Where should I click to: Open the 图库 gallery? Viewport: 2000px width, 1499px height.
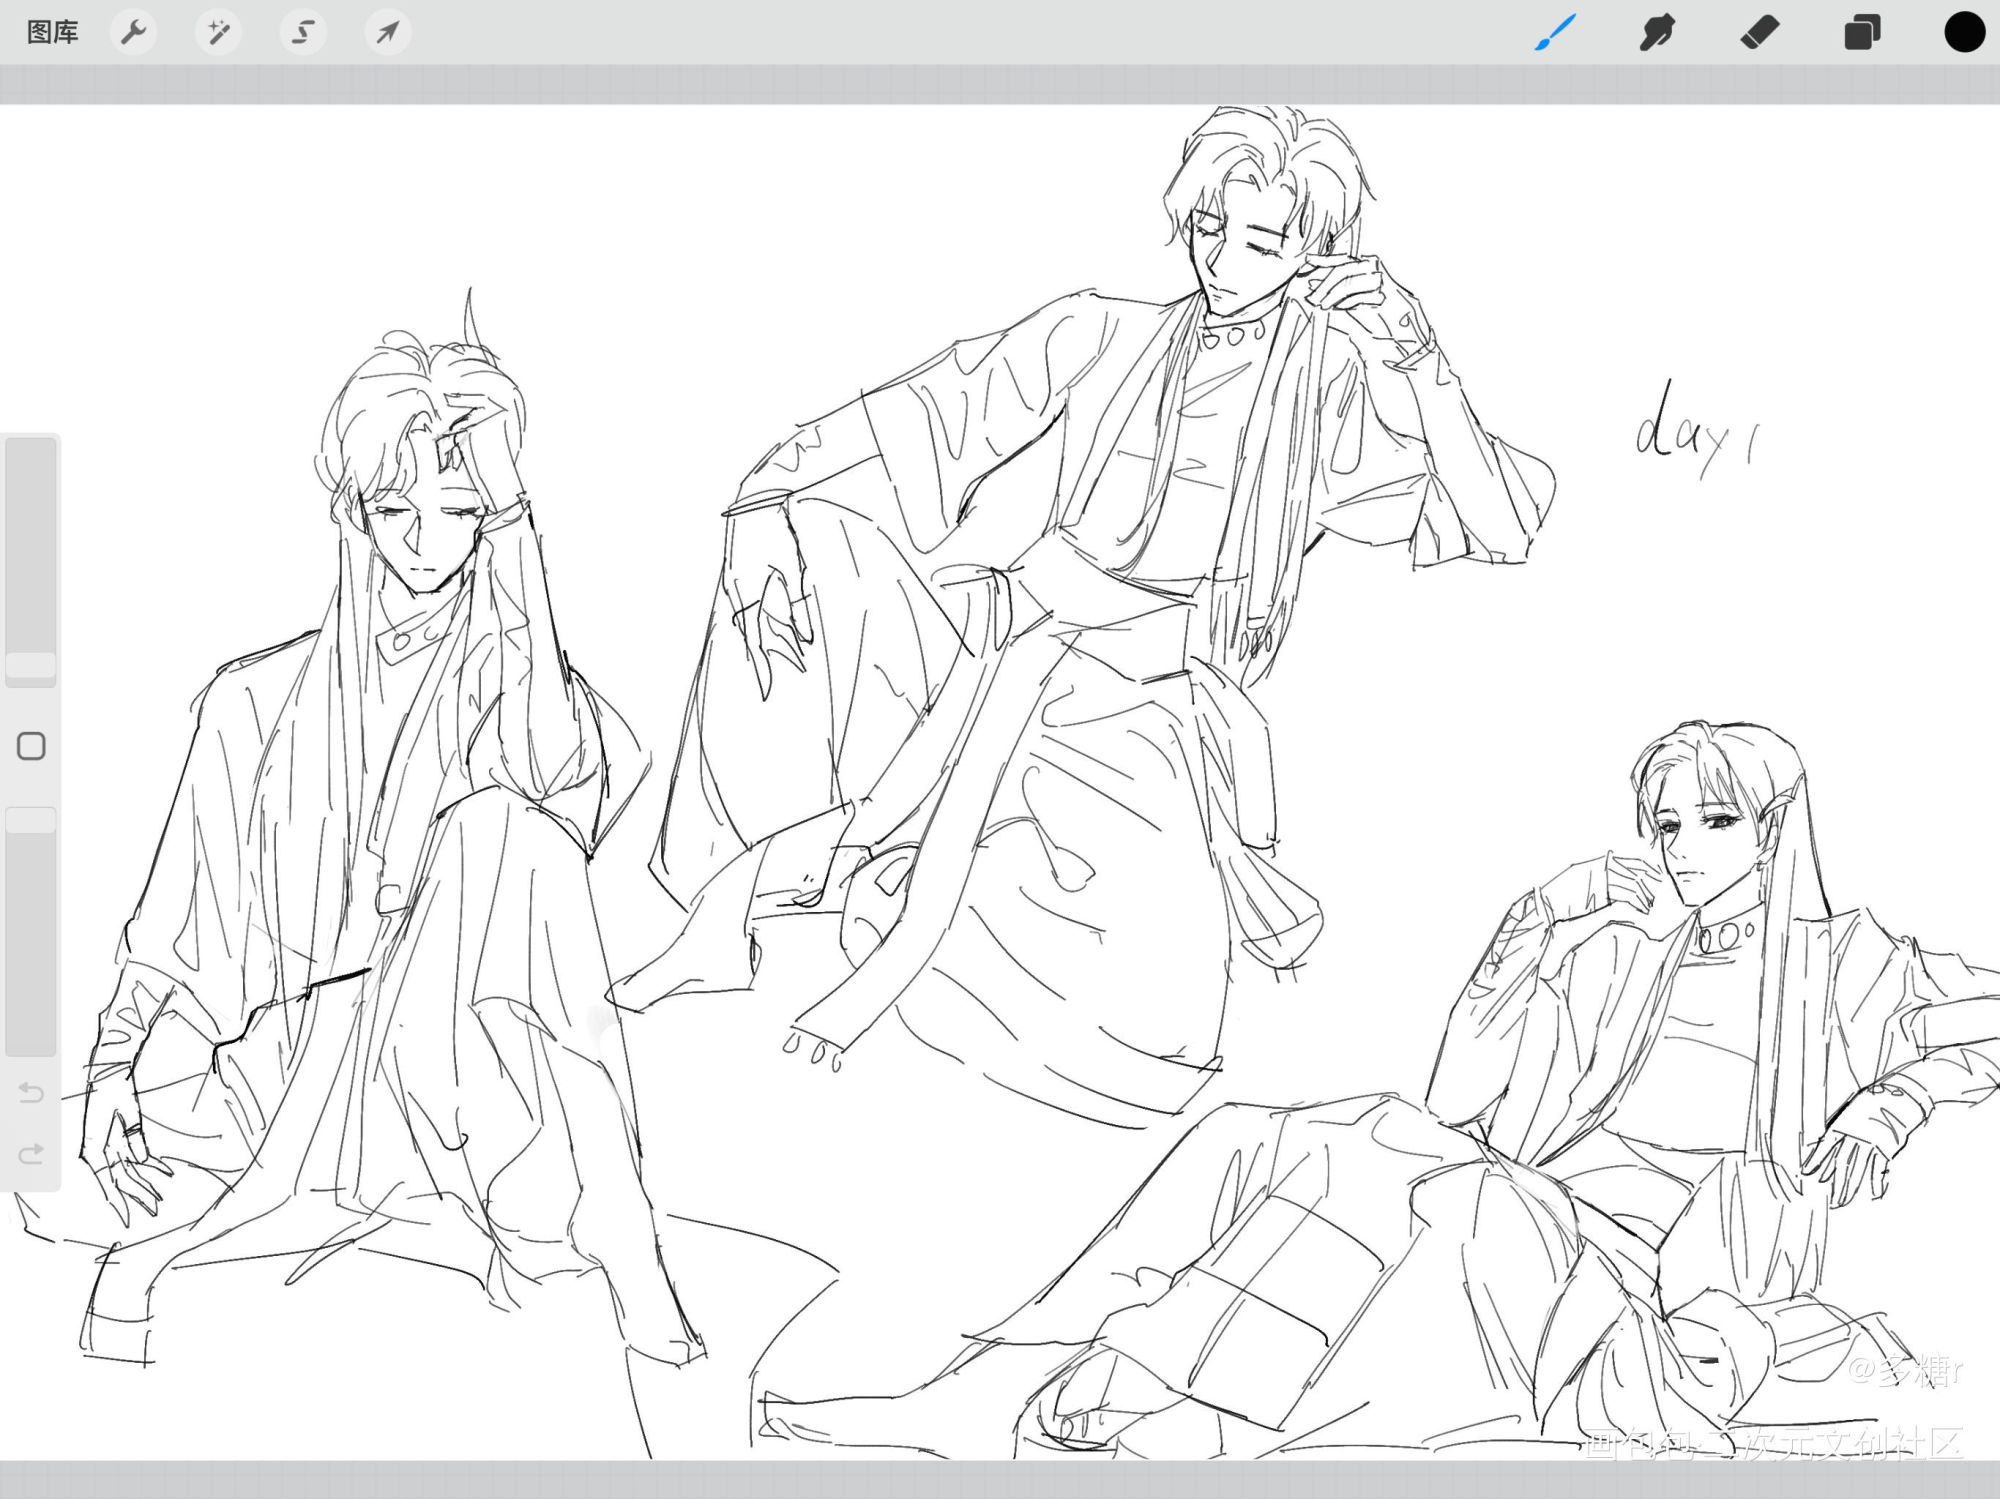(52, 33)
